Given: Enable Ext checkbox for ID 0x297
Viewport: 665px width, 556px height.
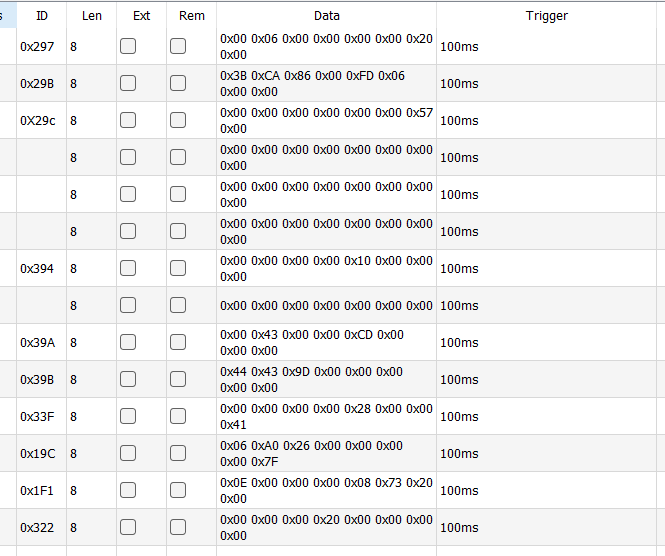Looking at the screenshot, I should (x=128, y=46).
